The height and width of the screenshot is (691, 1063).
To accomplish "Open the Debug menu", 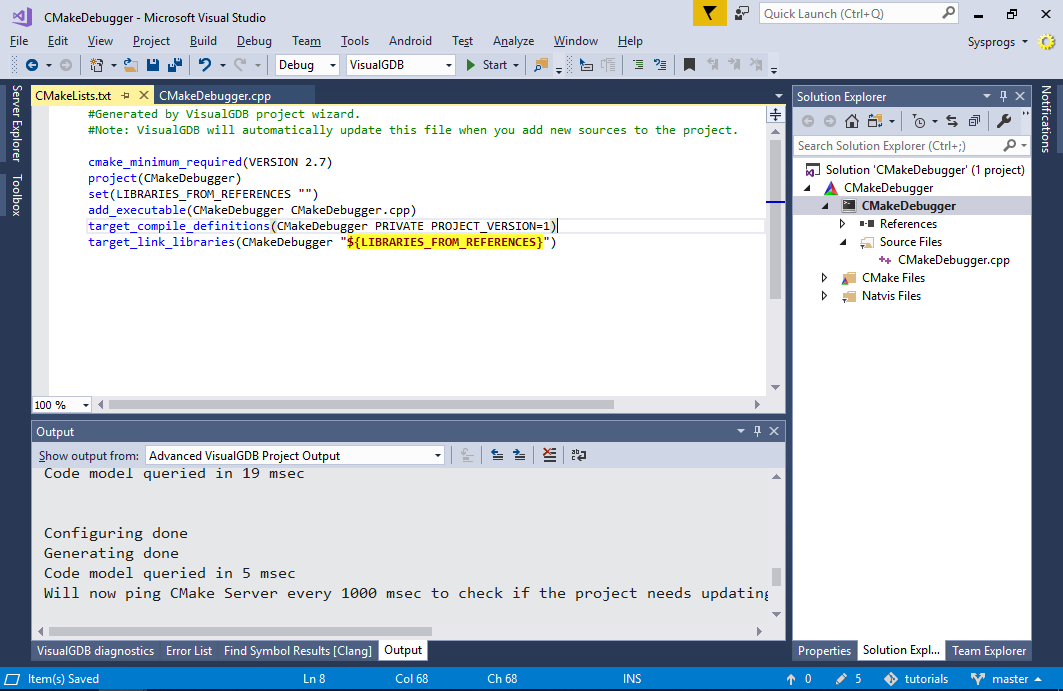I will (254, 41).
